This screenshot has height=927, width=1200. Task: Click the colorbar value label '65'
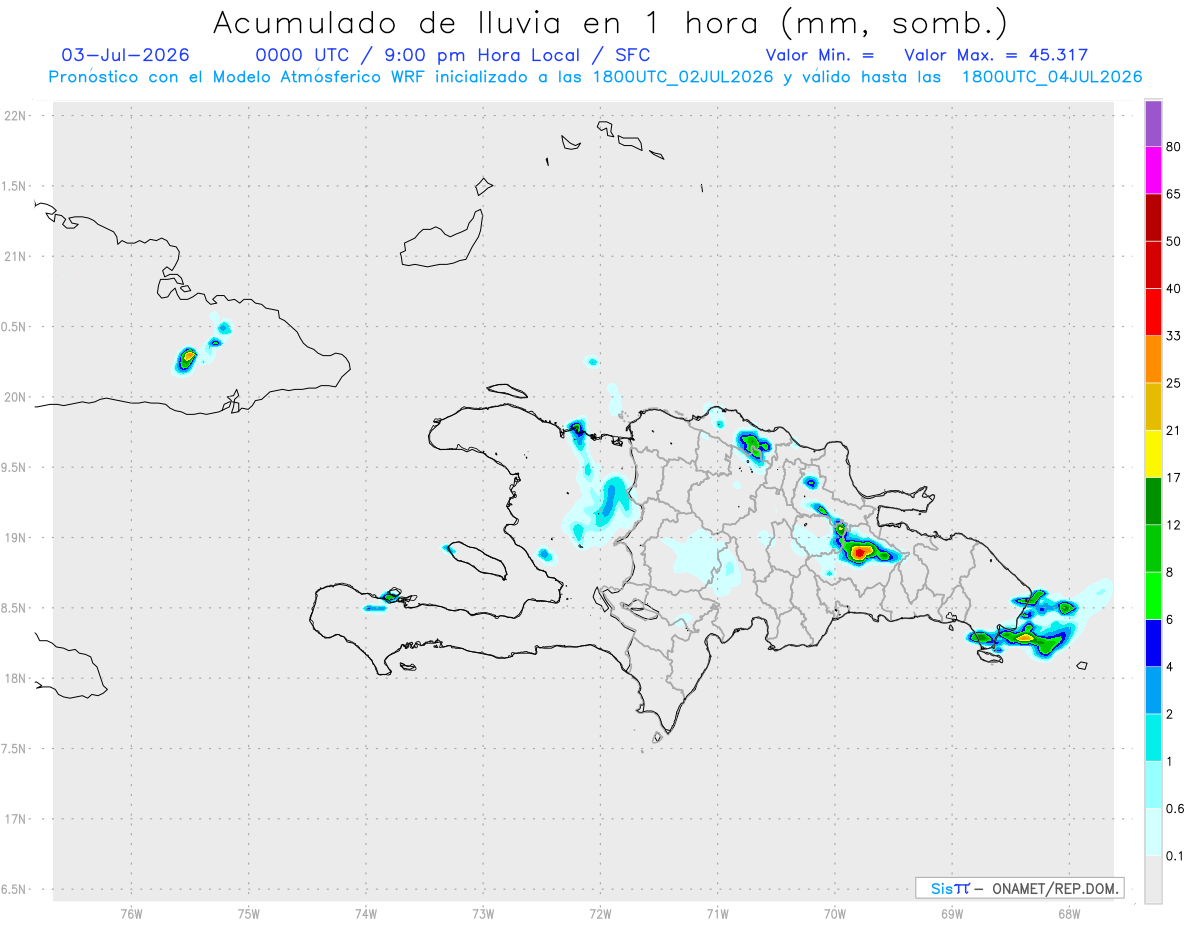coord(1174,194)
